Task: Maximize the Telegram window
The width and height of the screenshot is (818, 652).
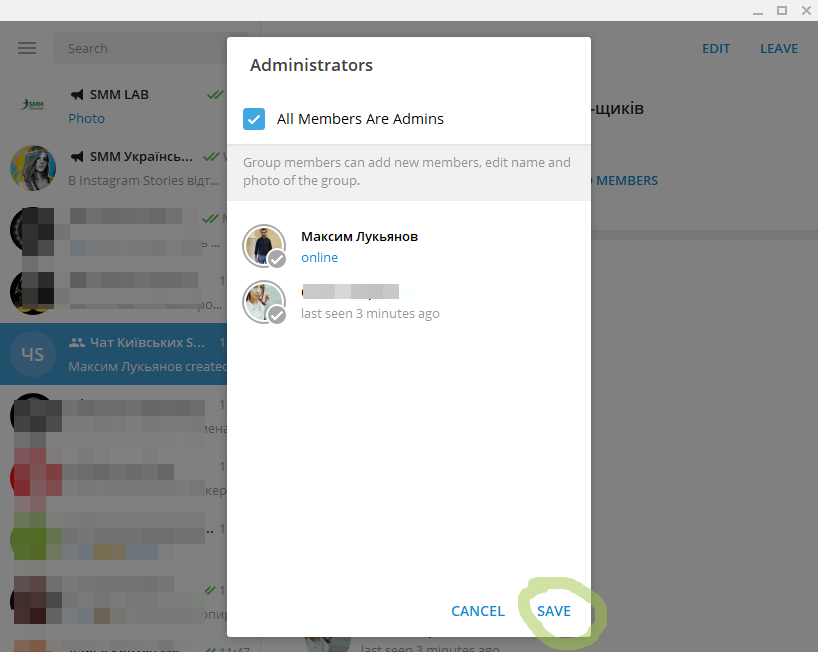Action: (781, 10)
